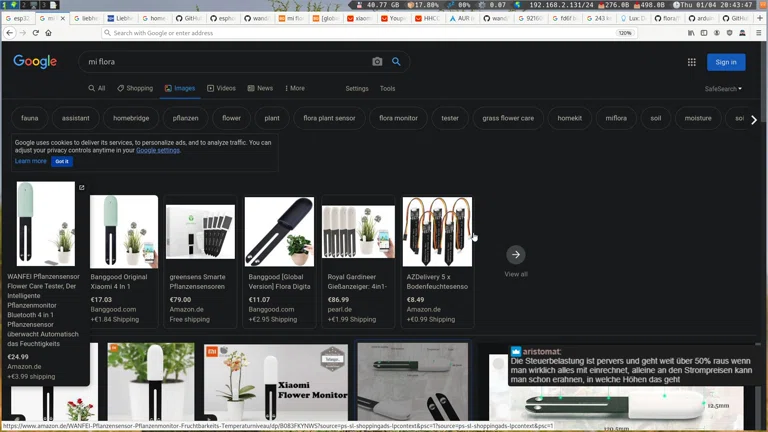The image size is (768, 432).
Task: Go back in browser history
Action: click(x=10, y=33)
